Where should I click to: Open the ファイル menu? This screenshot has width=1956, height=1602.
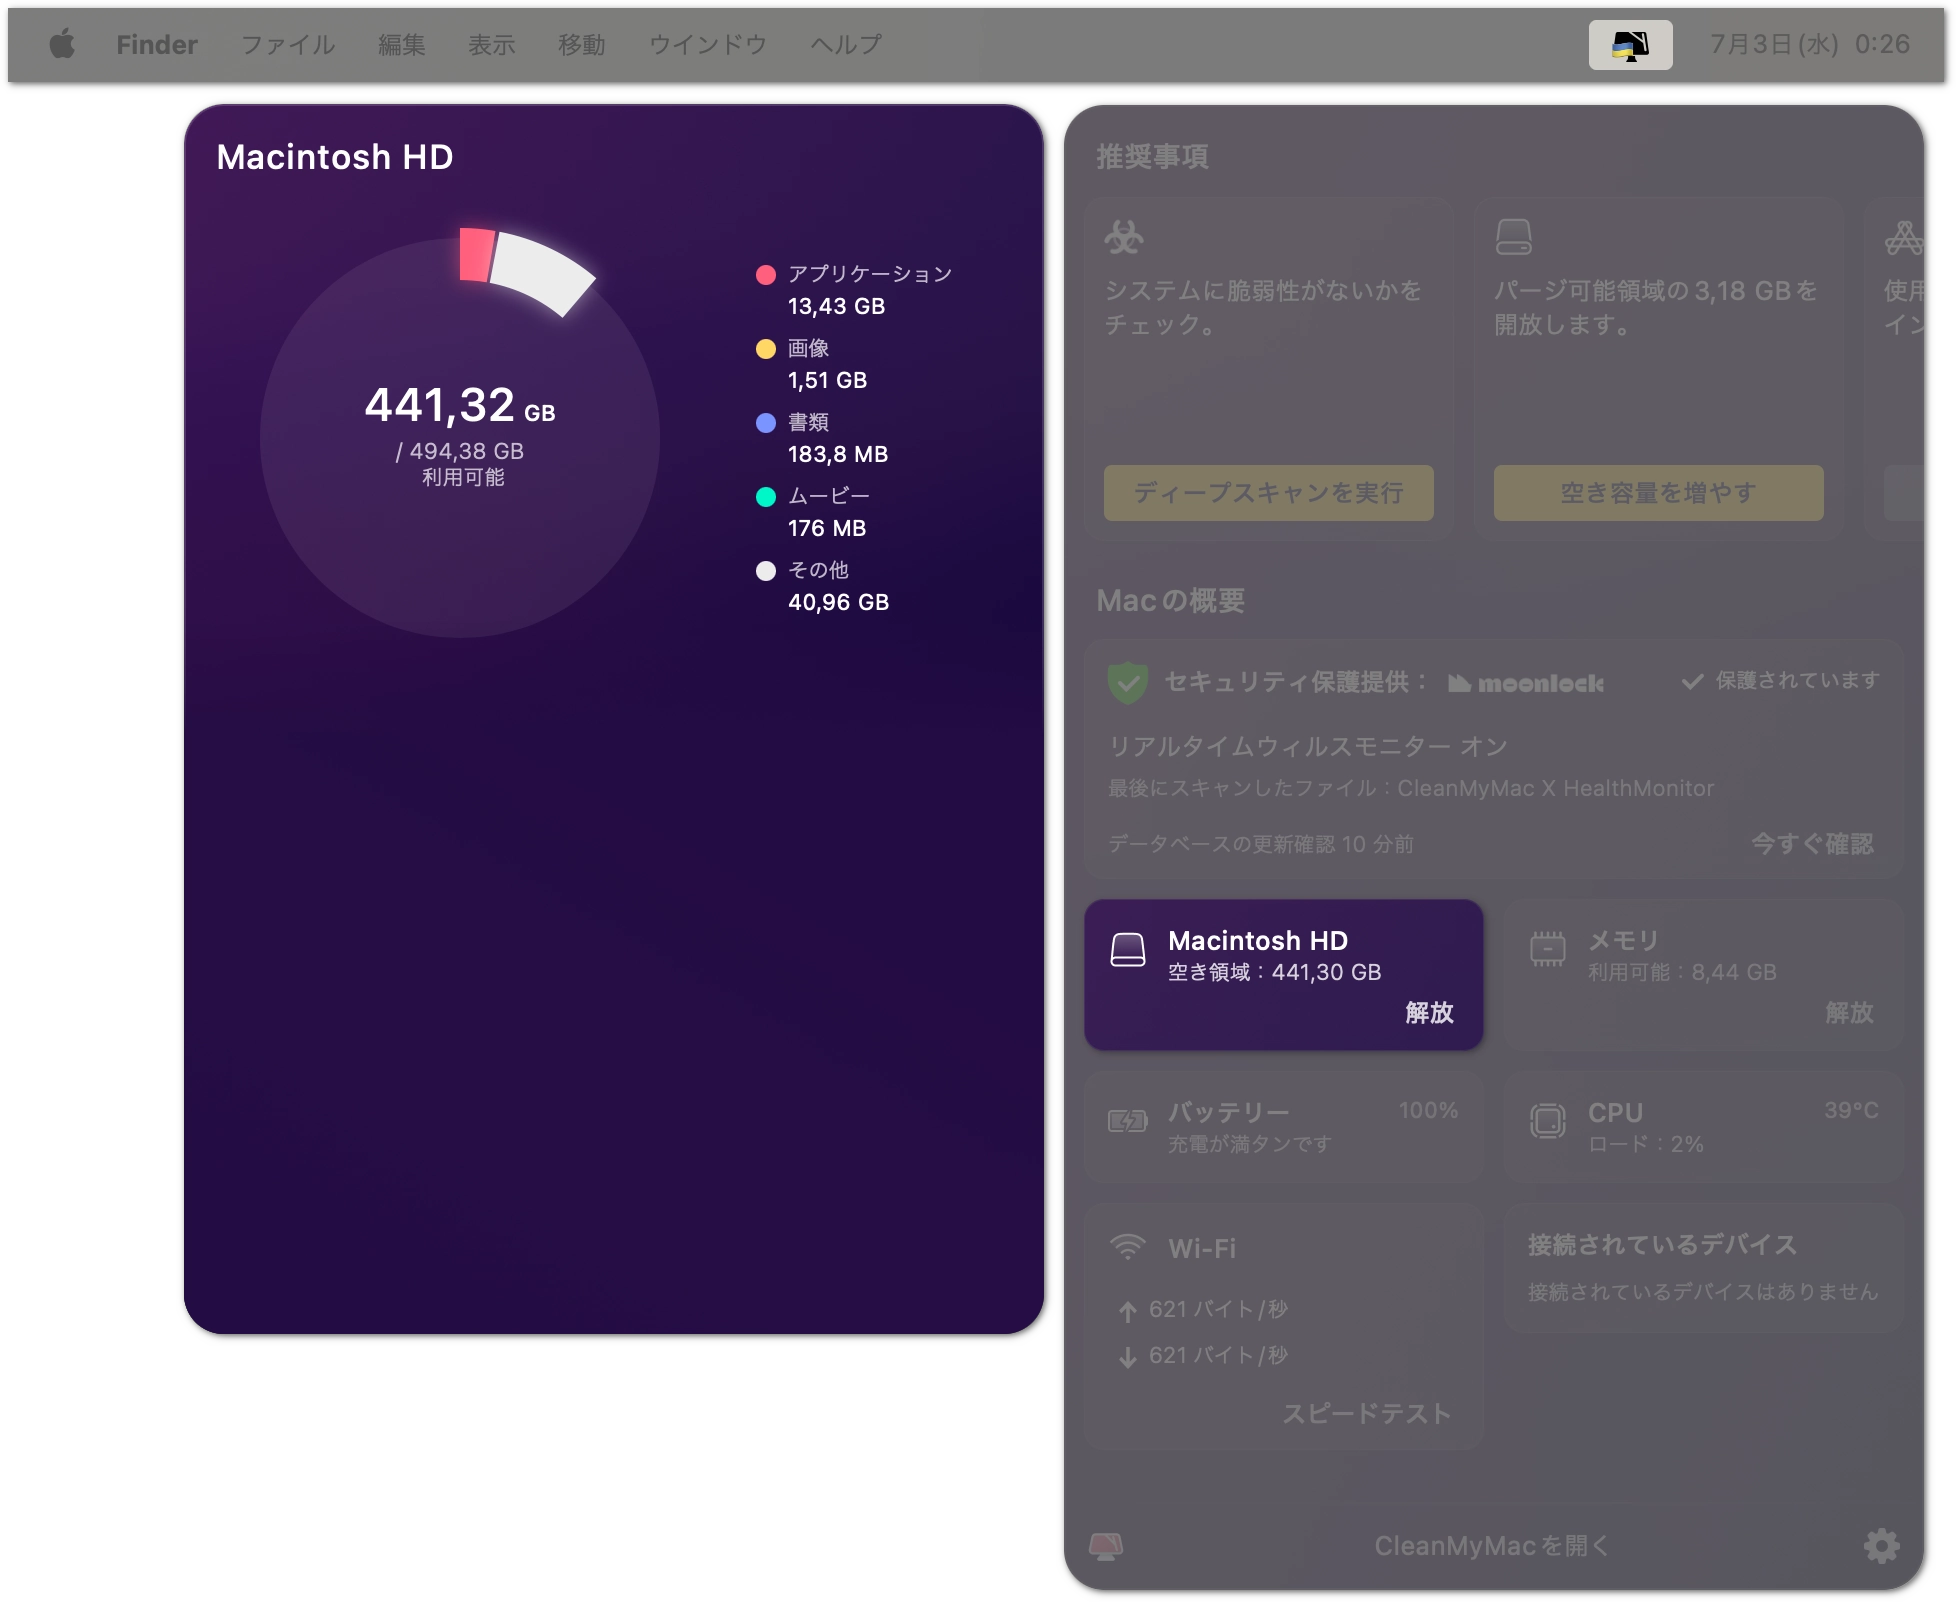tap(288, 45)
